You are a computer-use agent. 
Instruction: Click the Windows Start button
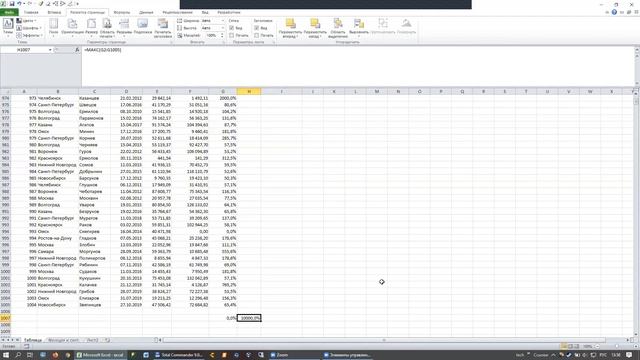point(6,355)
